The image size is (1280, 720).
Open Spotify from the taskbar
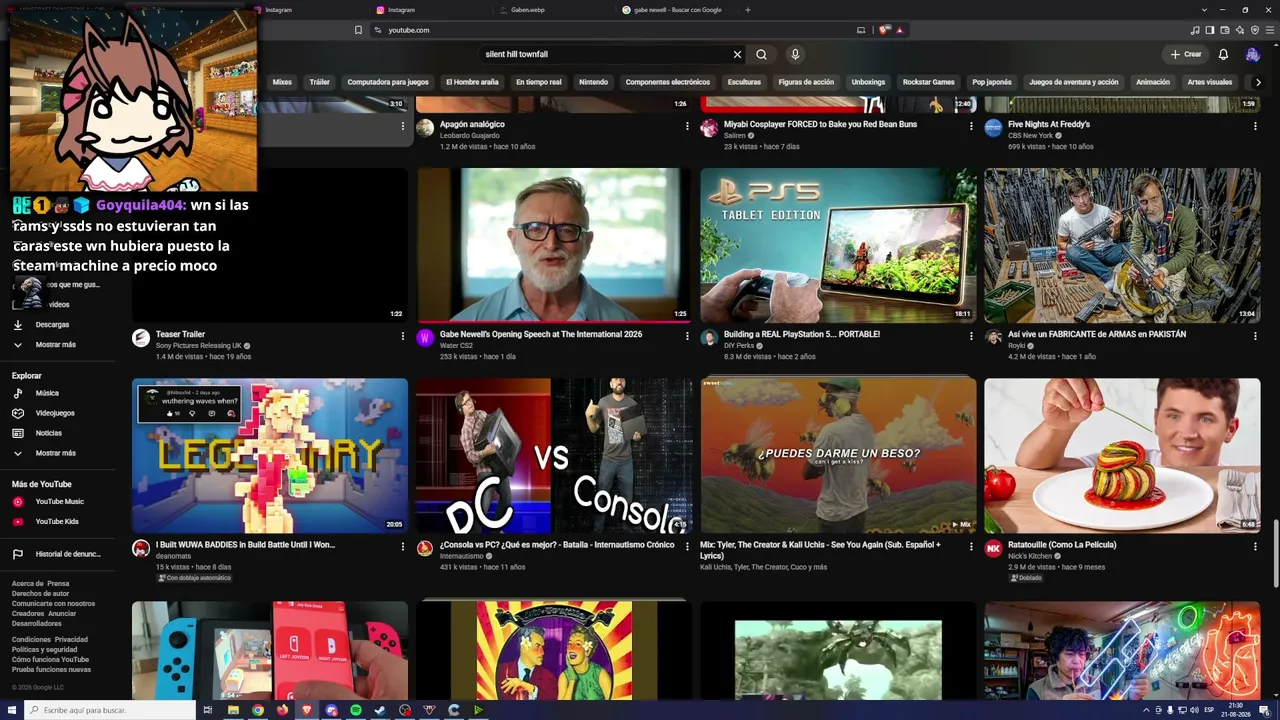click(x=356, y=710)
